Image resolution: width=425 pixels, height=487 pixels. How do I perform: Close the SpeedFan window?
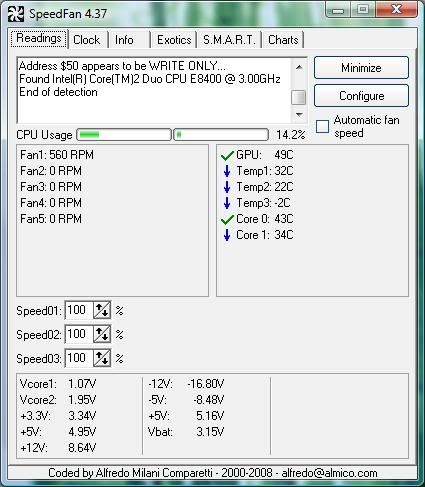pos(396,9)
